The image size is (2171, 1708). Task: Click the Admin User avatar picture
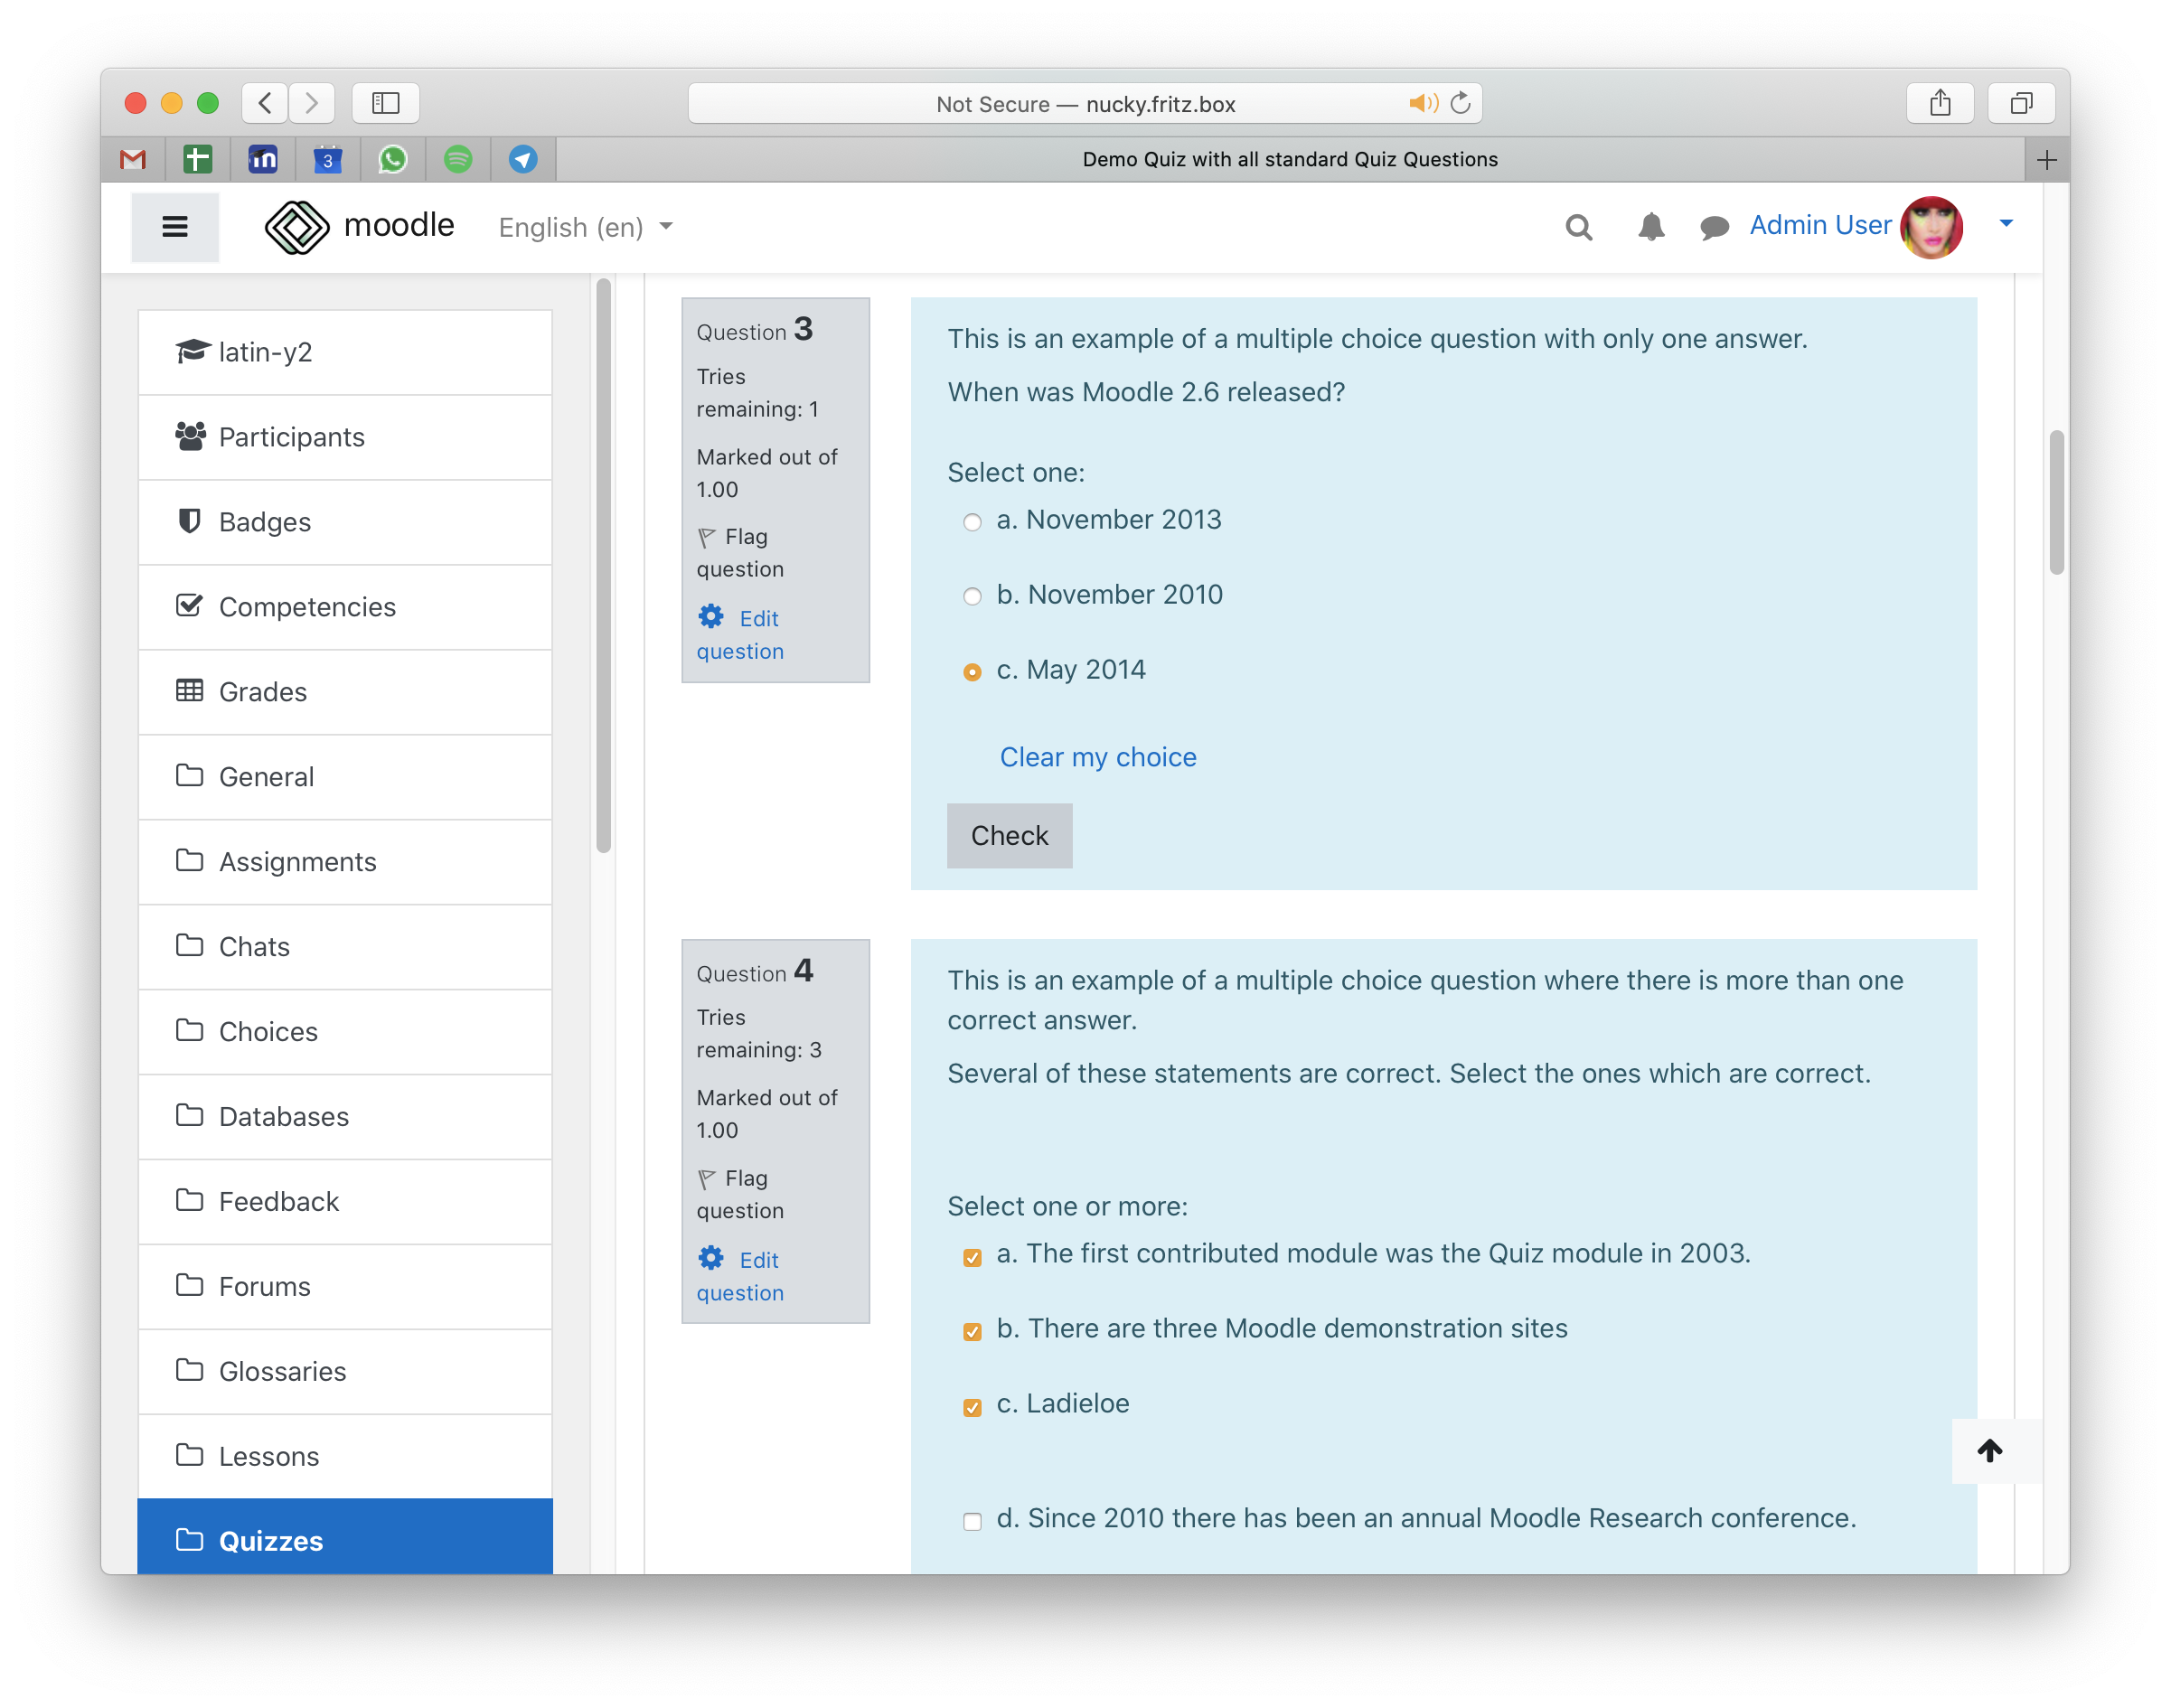(1931, 227)
